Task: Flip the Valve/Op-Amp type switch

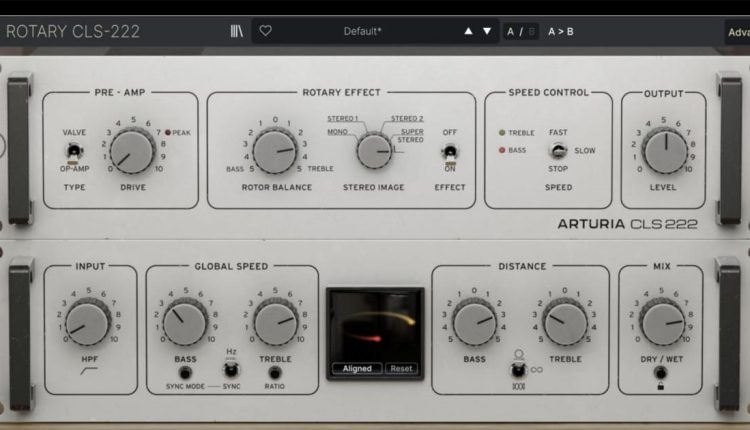Action: [x=74, y=152]
